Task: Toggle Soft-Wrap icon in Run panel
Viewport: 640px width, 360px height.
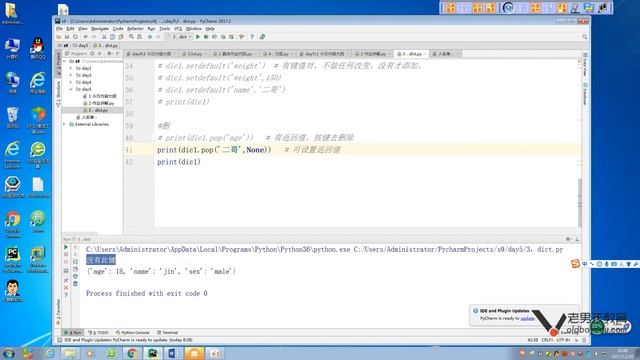Action: (x=76, y=262)
